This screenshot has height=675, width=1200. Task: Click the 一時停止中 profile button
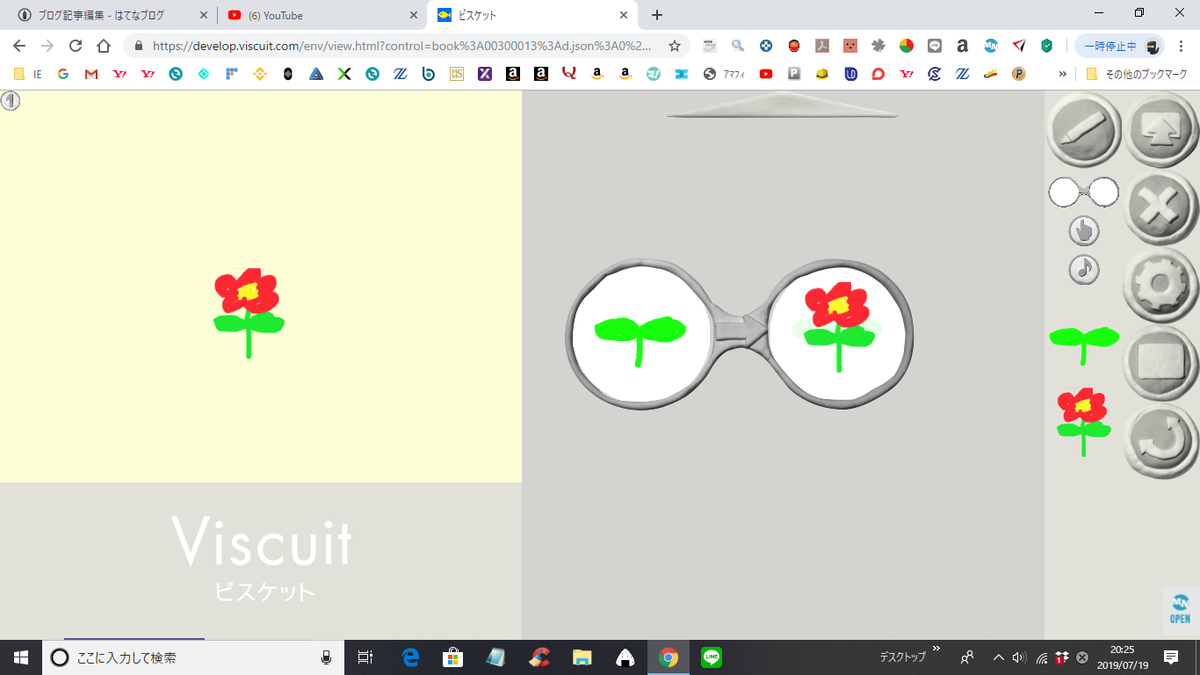pyautogui.click(x=1121, y=46)
